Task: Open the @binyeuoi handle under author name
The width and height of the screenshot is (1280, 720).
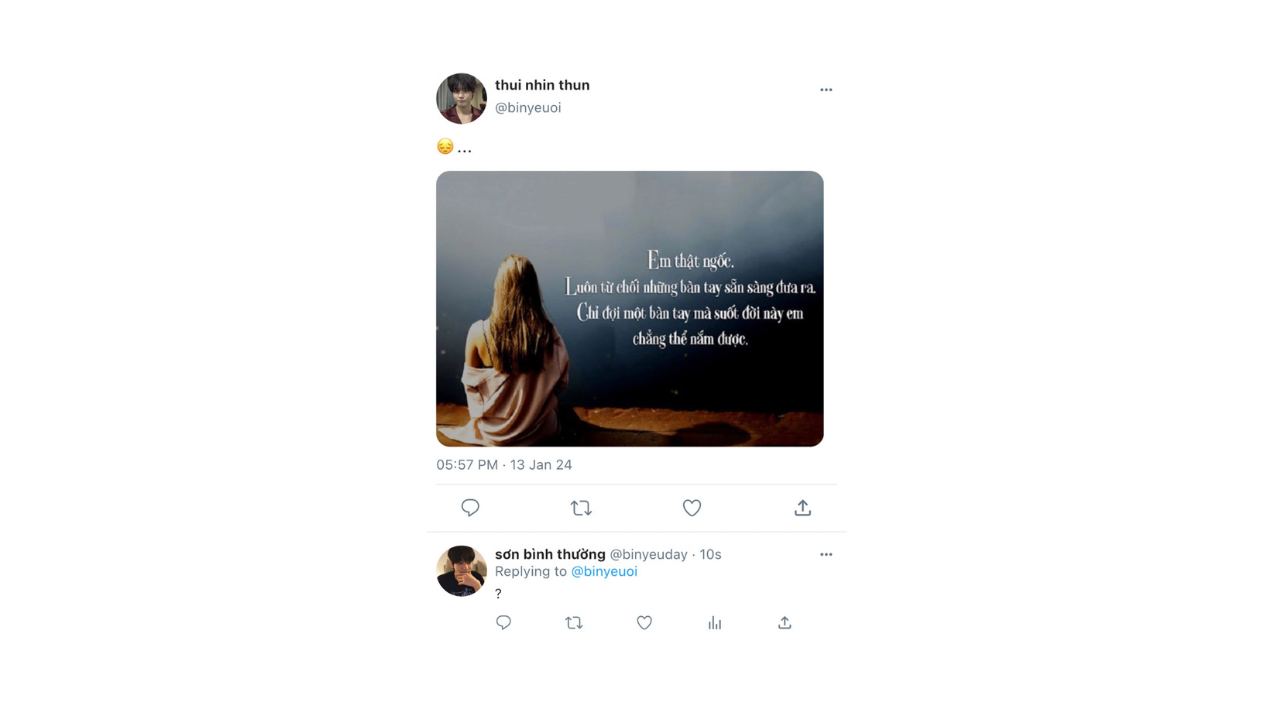Action: pyautogui.click(x=528, y=108)
